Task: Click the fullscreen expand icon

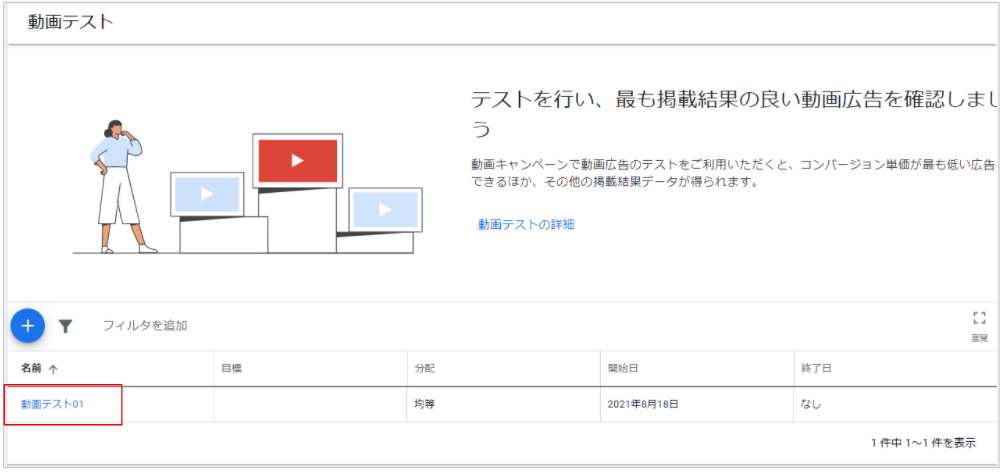Action: (979, 318)
